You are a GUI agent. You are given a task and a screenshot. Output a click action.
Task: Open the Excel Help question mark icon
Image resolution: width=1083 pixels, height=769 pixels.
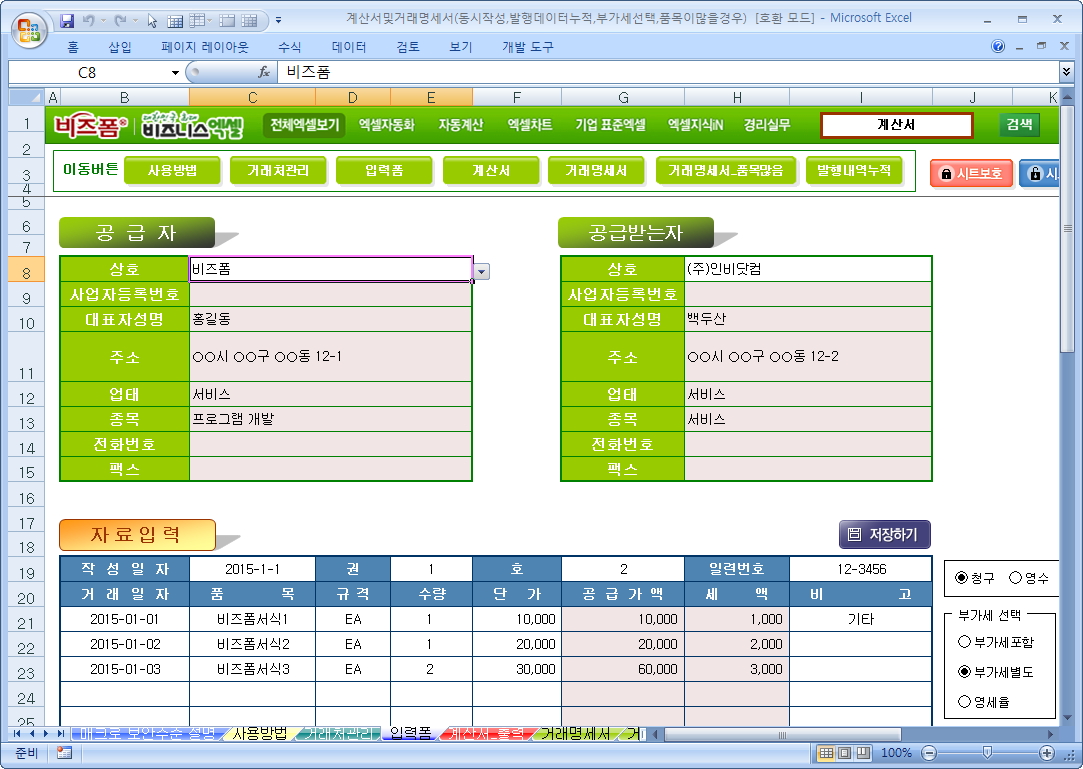point(998,46)
